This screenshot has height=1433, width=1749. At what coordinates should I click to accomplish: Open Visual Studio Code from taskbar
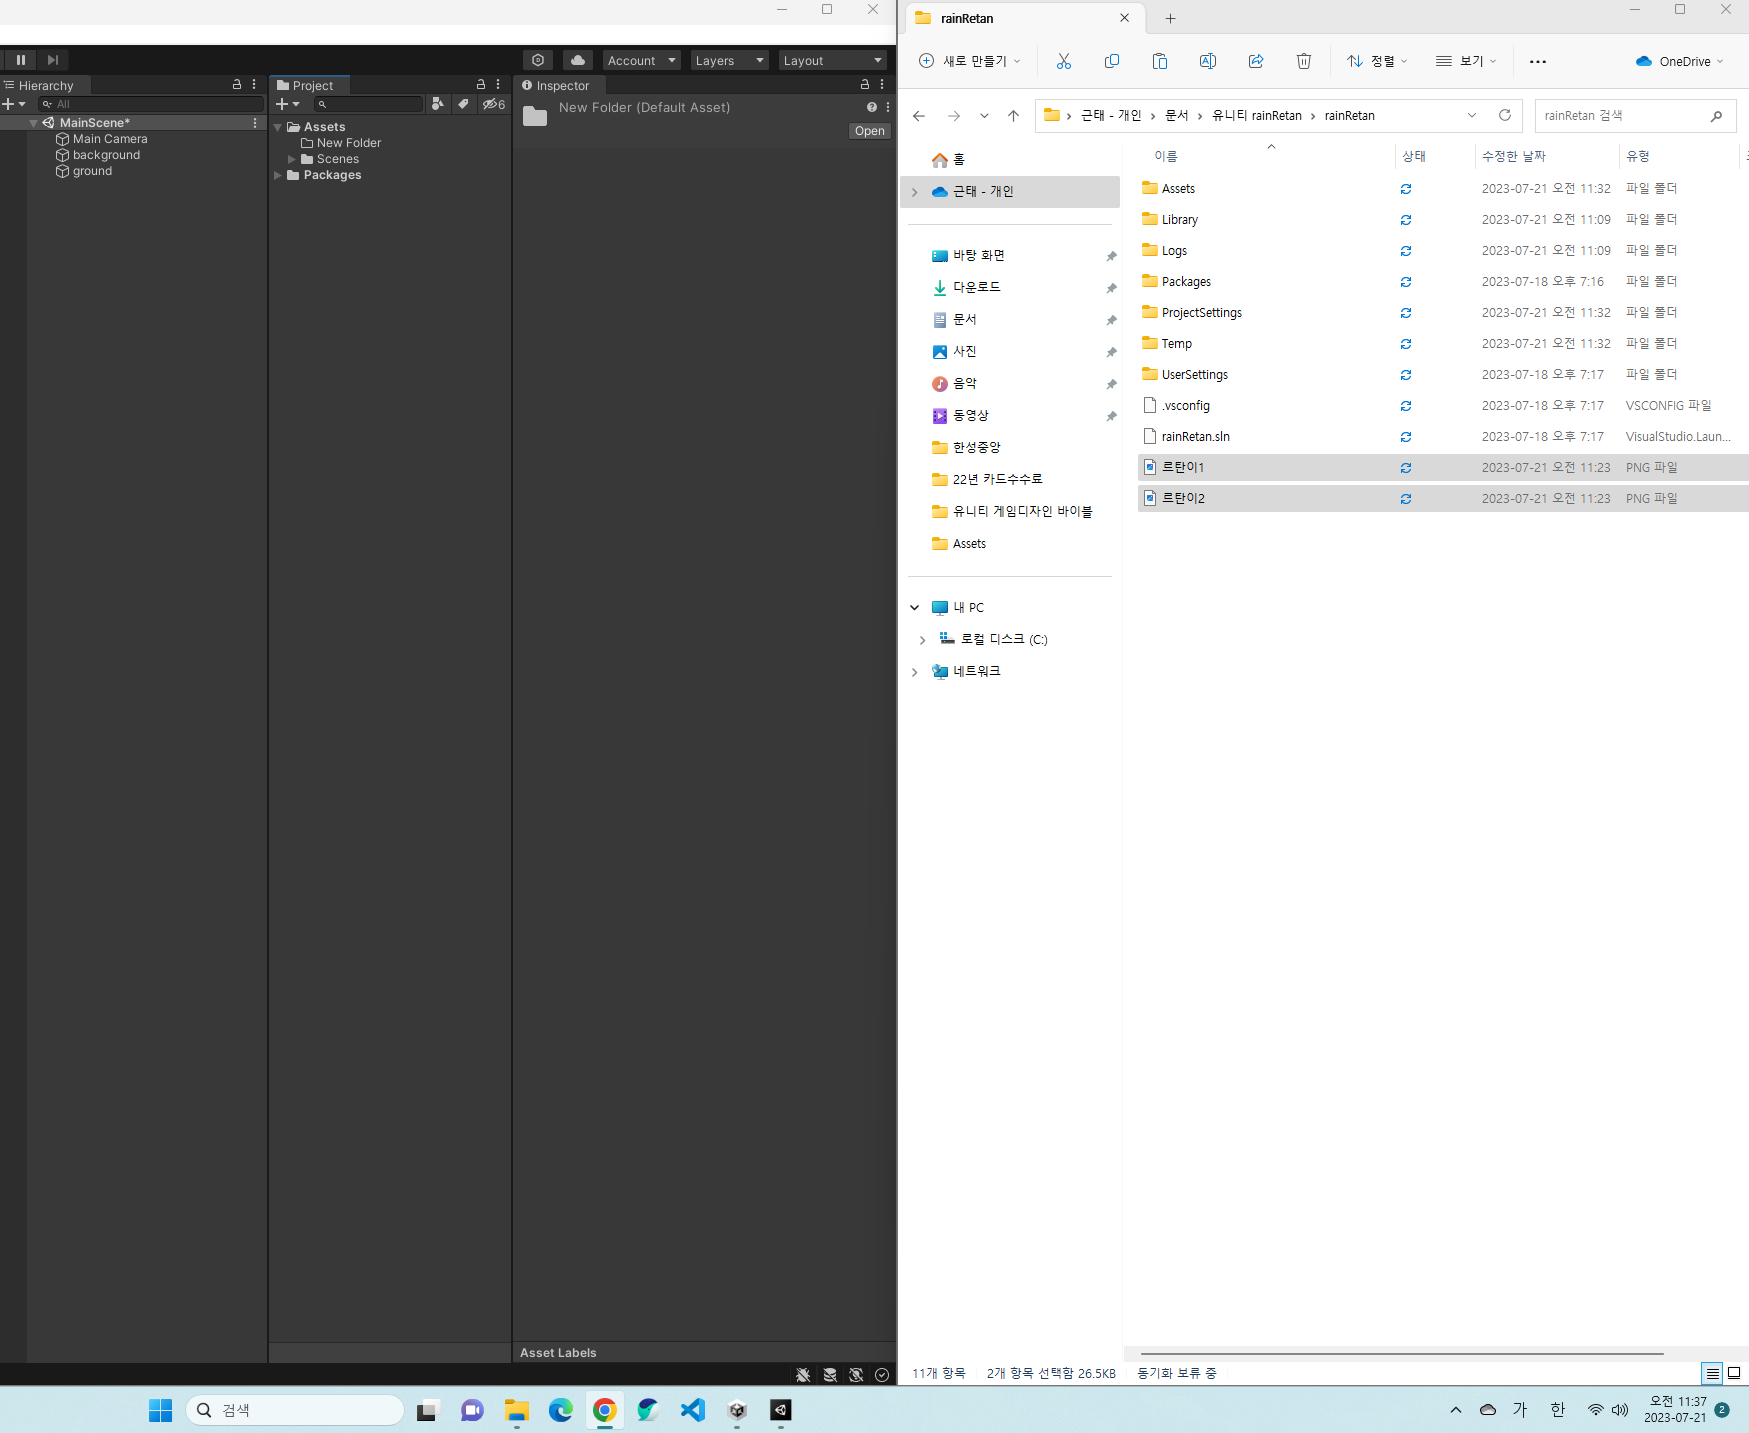tap(692, 1410)
